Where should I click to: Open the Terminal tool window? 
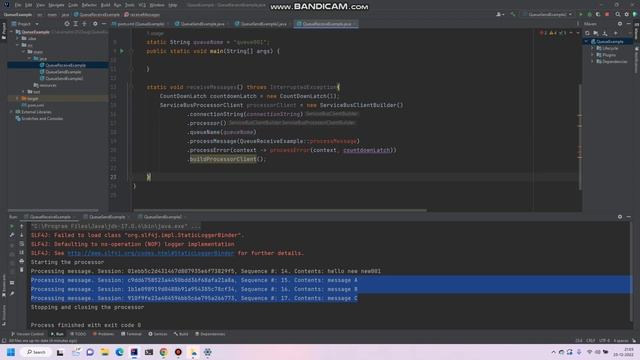pos(131,334)
